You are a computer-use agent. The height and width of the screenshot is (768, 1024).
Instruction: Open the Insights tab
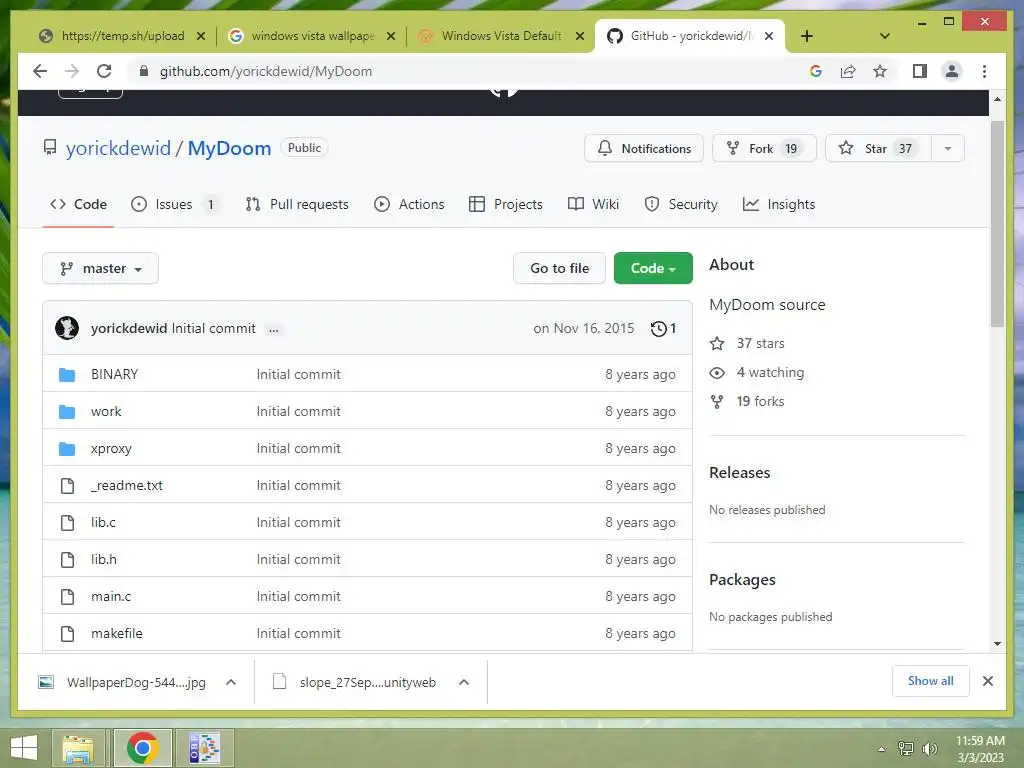(x=778, y=204)
